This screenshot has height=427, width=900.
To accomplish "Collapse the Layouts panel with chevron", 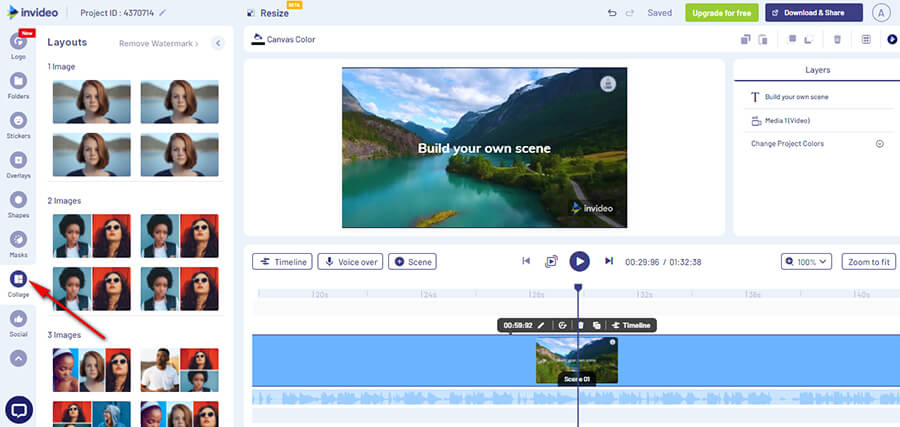I will pos(218,43).
